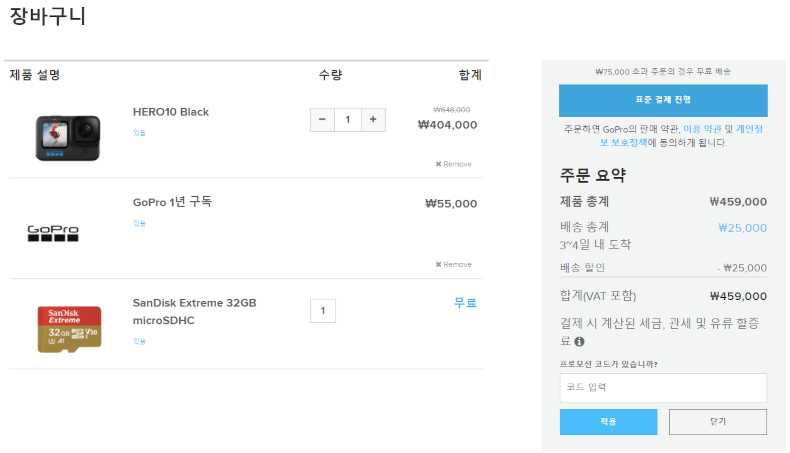This screenshot has width=790, height=453.
Task: Click the 있음 stock label under HERO10 Black
Action: (x=139, y=133)
